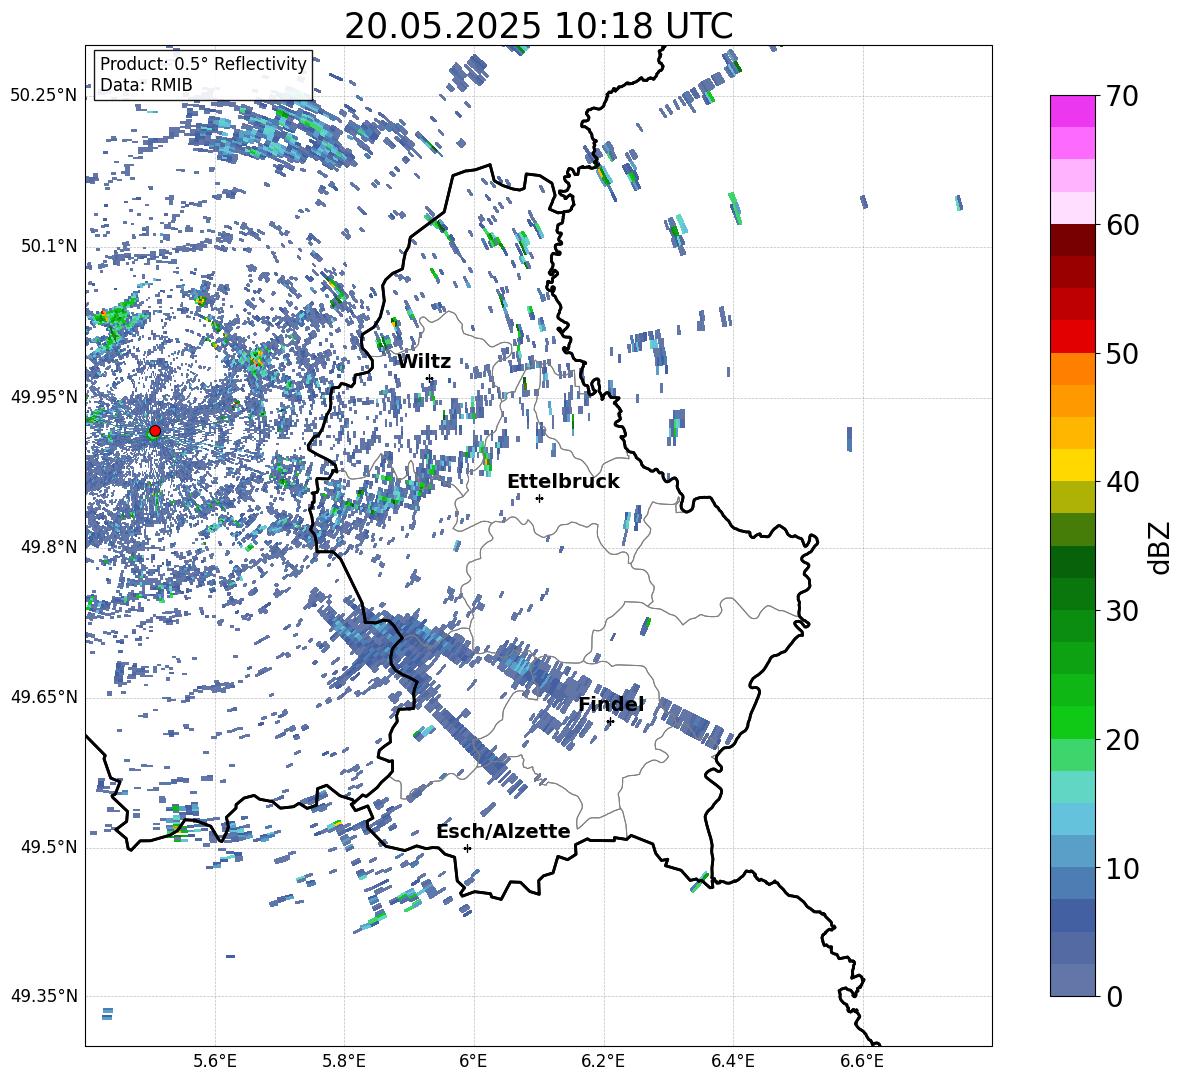The height and width of the screenshot is (1081, 1184).
Task: Click the 20 colorbar tick label
Action: click(1123, 740)
